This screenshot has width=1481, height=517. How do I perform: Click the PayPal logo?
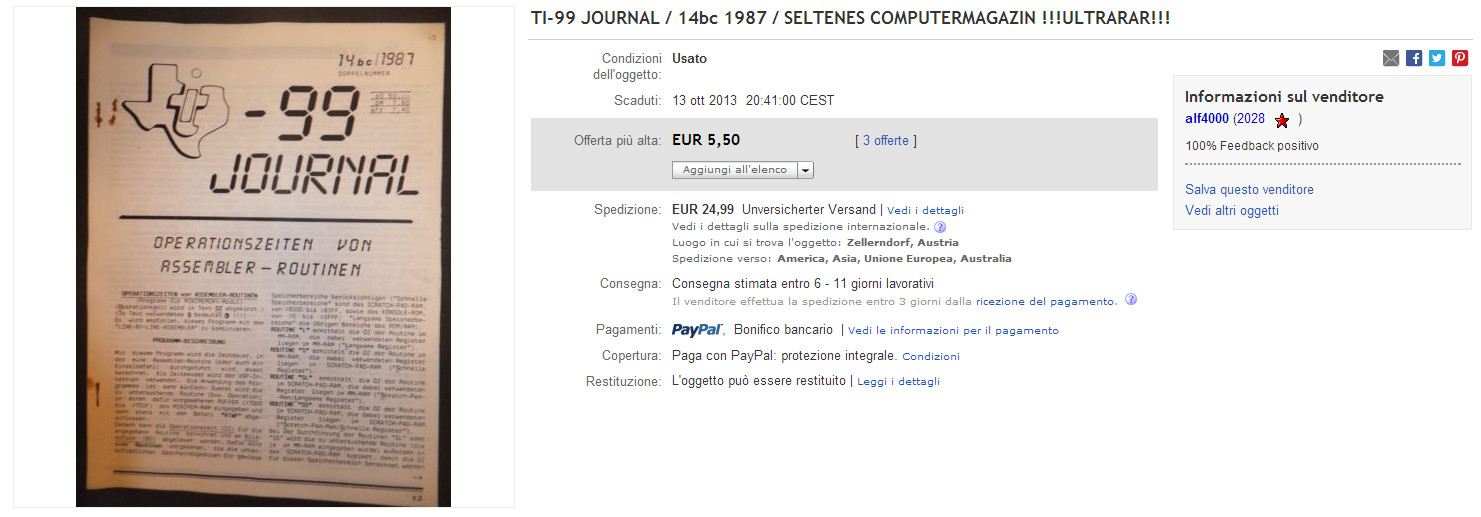pos(697,329)
